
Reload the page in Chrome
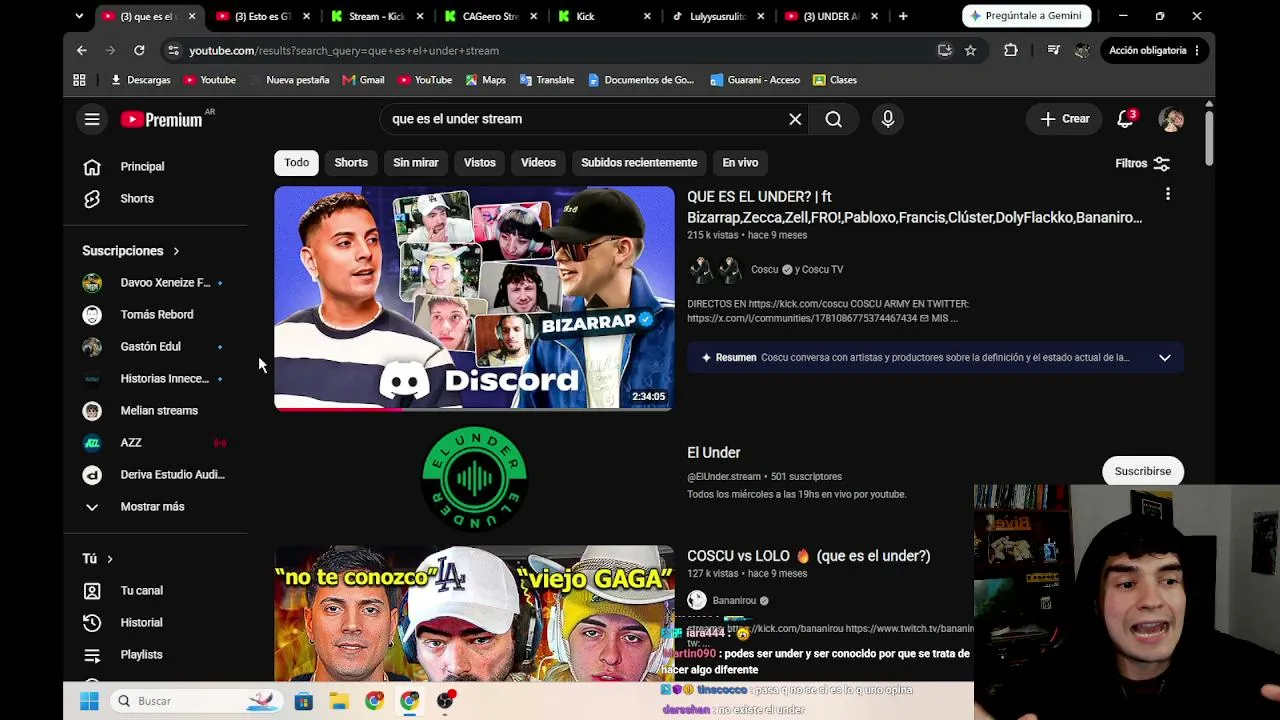(x=139, y=50)
